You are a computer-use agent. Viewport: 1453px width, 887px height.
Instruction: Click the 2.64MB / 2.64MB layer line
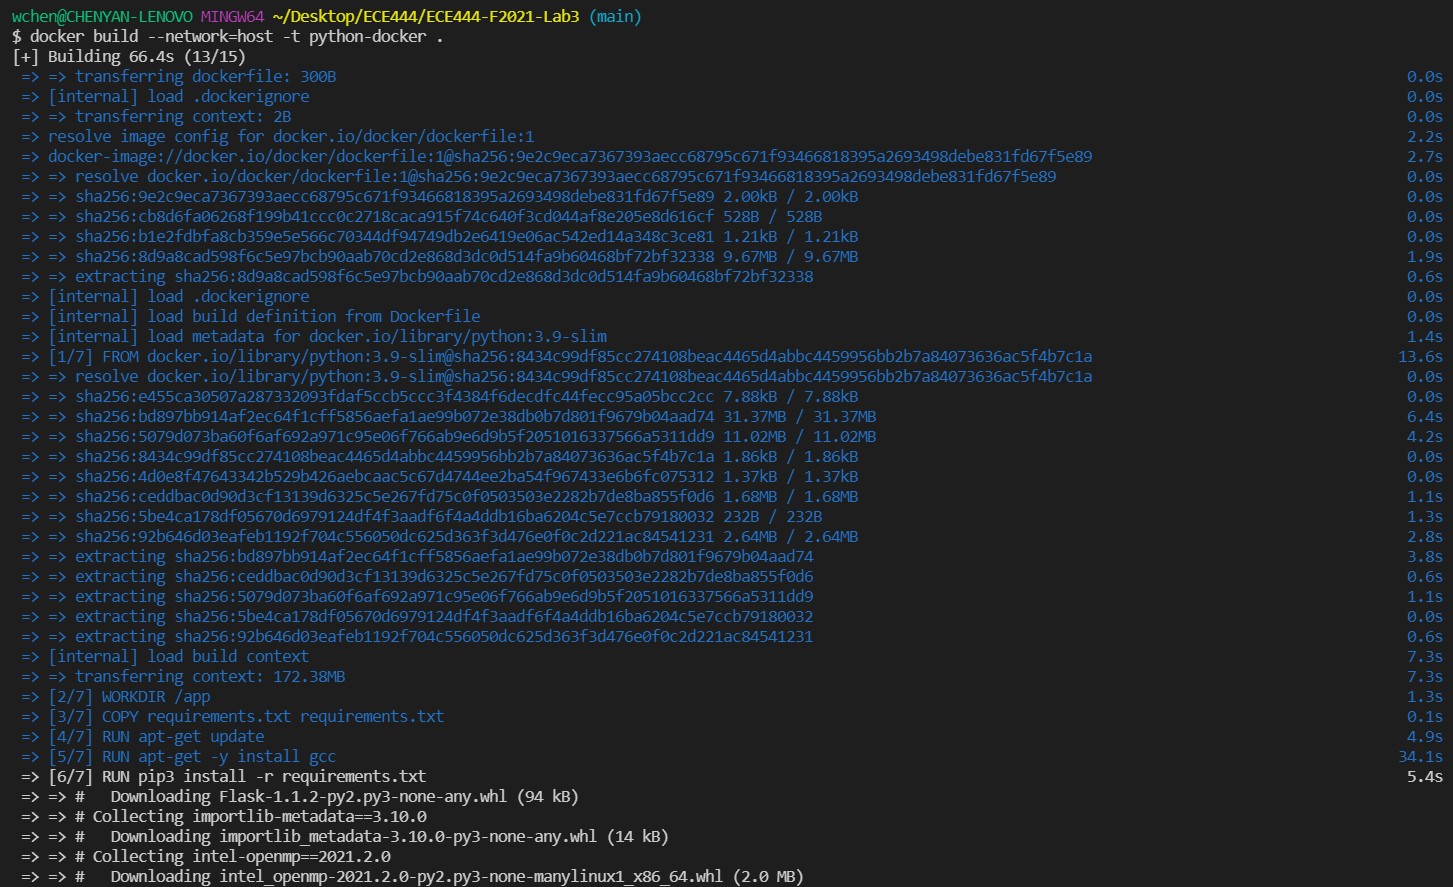439,537
